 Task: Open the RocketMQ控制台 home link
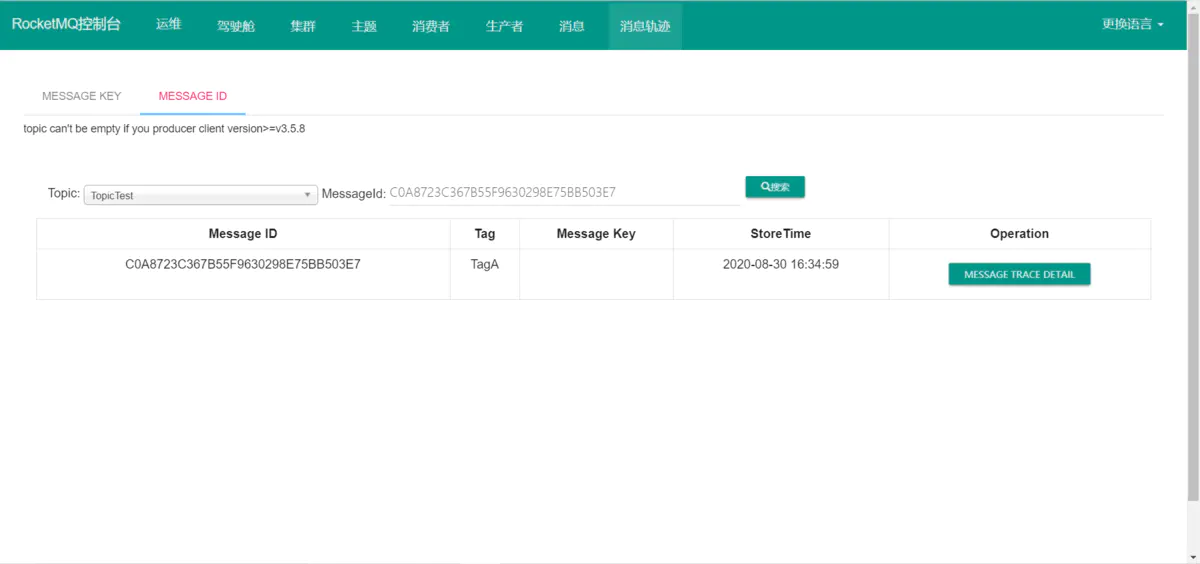(x=66, y=25)
